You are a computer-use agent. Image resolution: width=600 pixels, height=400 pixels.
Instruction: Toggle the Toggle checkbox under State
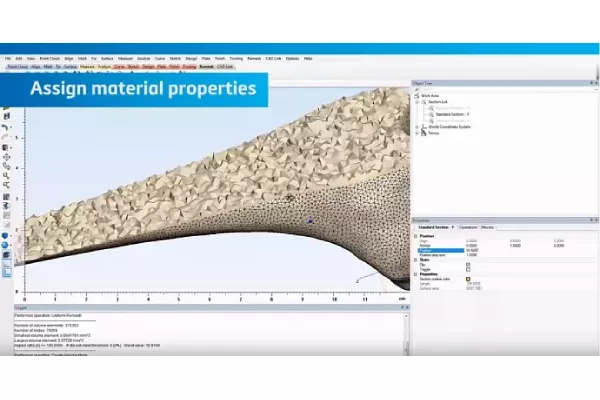tap(468, 270)
